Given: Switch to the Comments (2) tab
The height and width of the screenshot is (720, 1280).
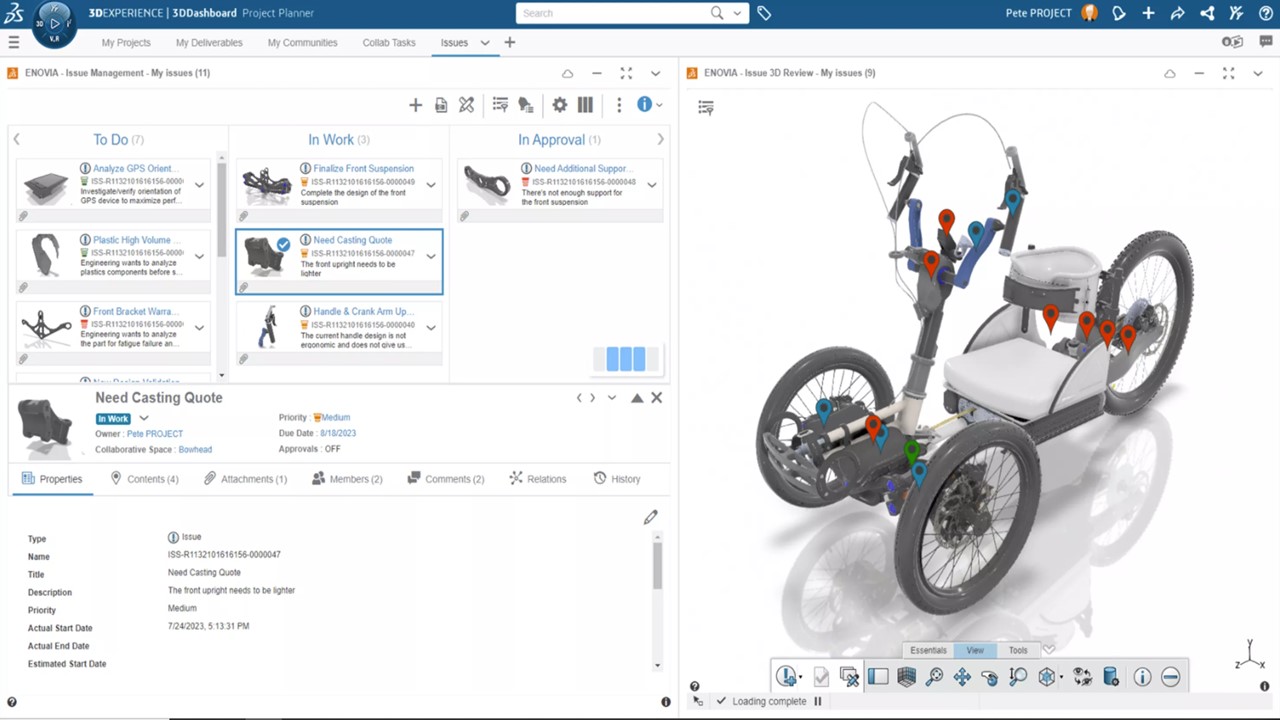Looking at the screenshot, I should click(446, 479).
